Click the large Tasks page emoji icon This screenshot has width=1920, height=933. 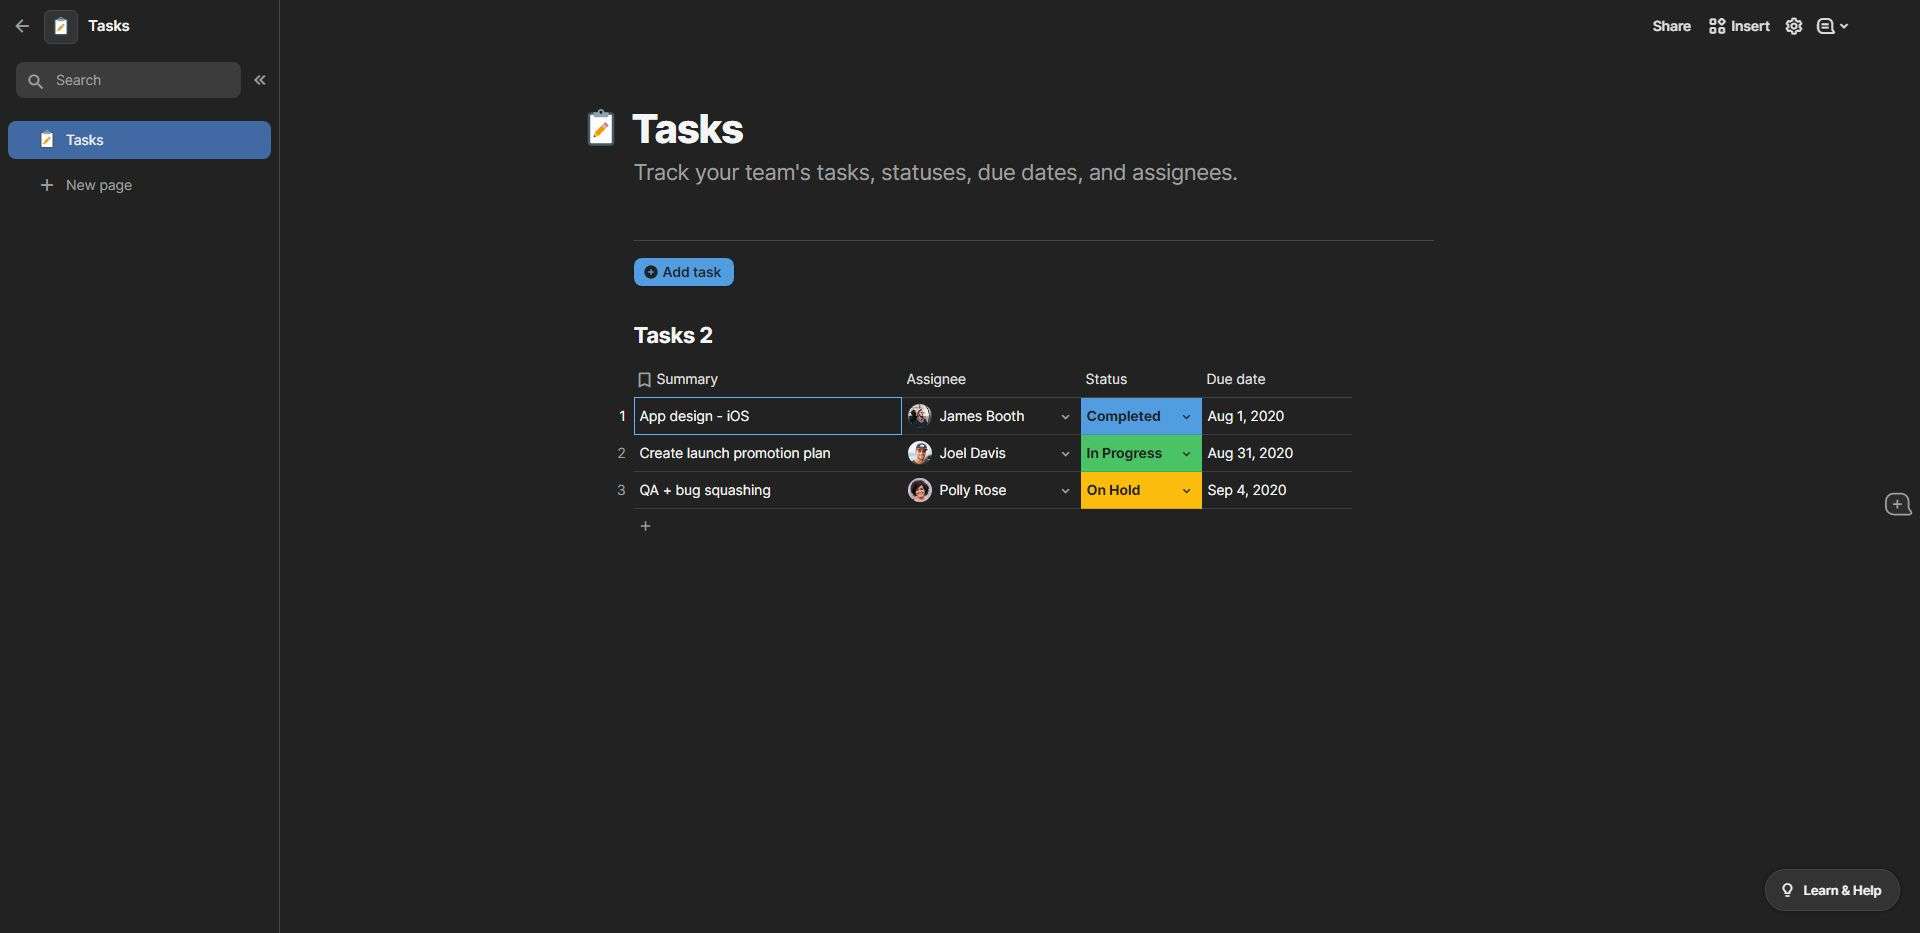point(600,128)
